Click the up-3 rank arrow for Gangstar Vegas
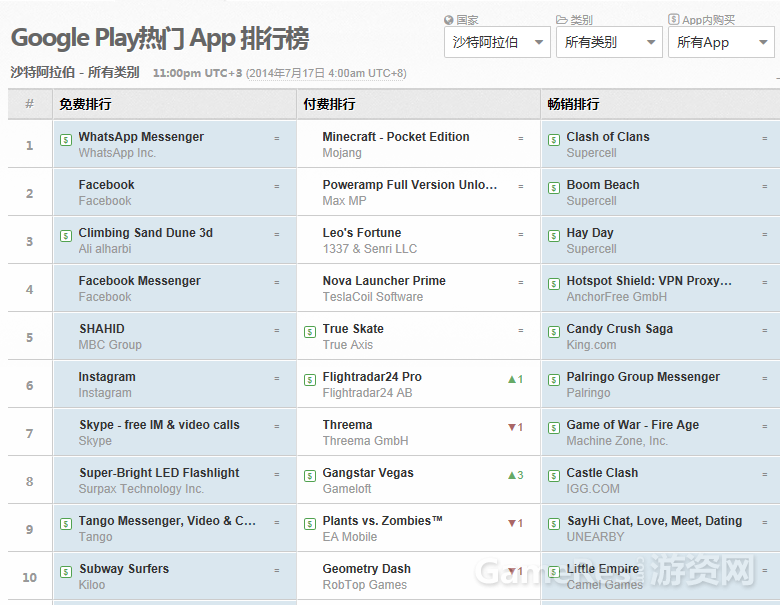The image size is (780, 605). (x=515, y=475)
